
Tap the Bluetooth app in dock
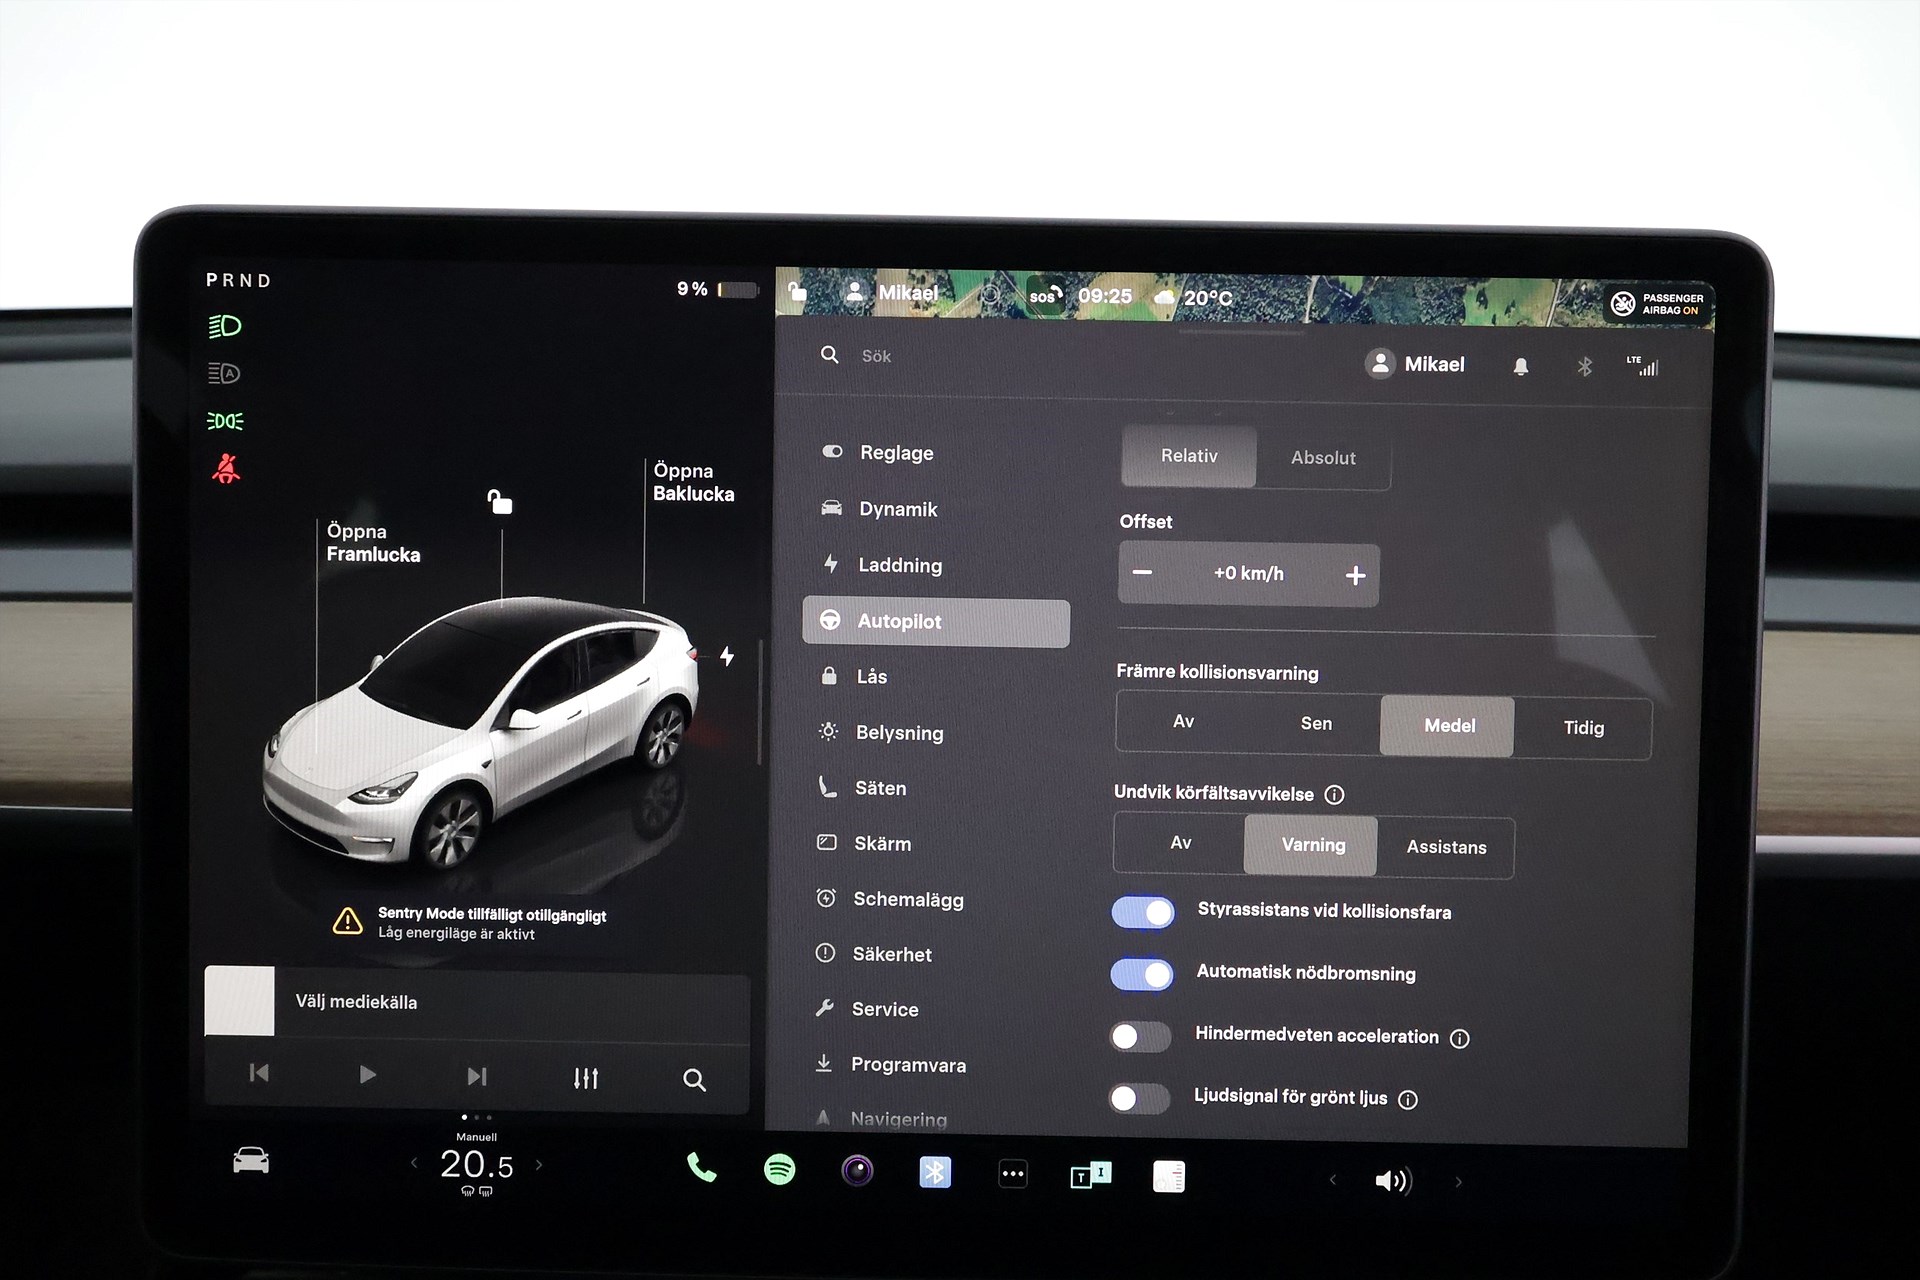click(935, 1172)
